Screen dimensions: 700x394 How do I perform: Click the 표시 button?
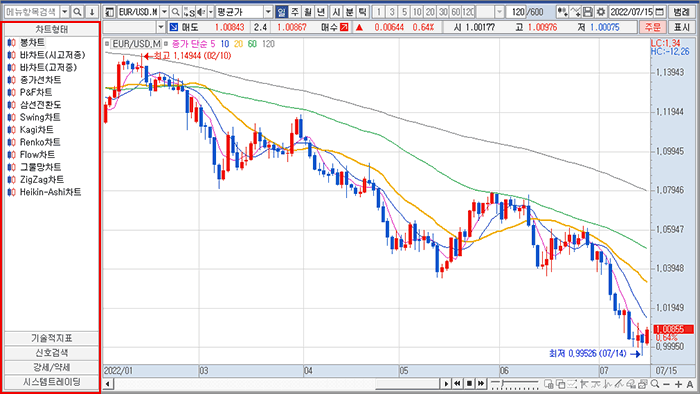click(681, 27)
